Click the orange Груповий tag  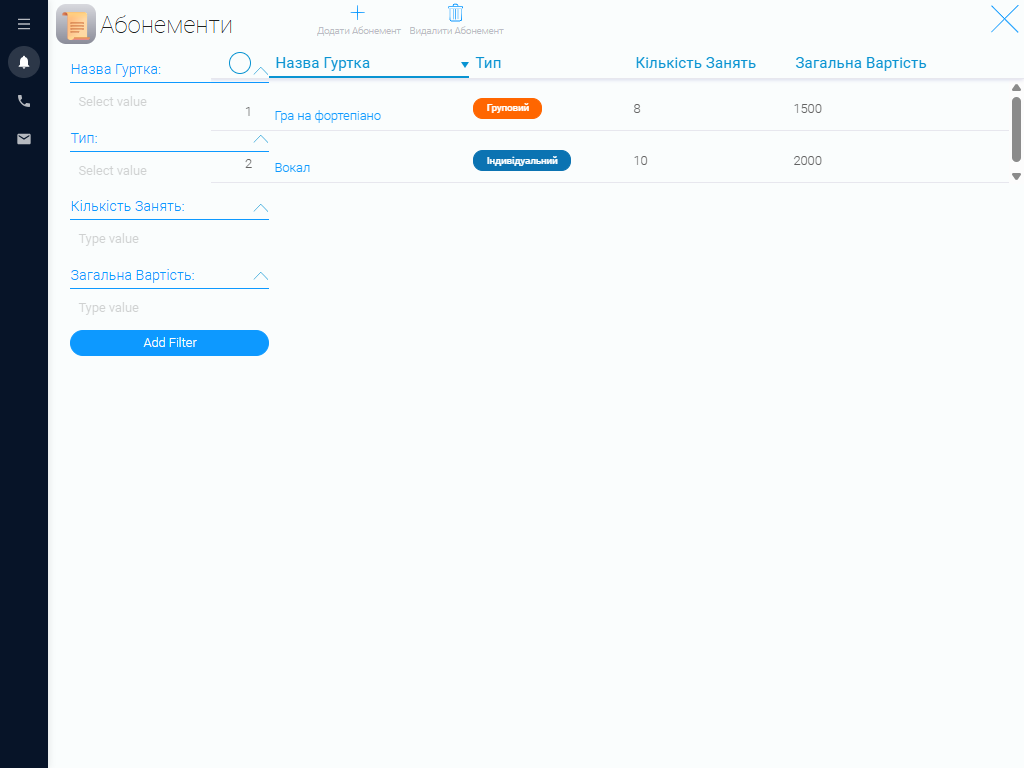[x=507, y=108]
